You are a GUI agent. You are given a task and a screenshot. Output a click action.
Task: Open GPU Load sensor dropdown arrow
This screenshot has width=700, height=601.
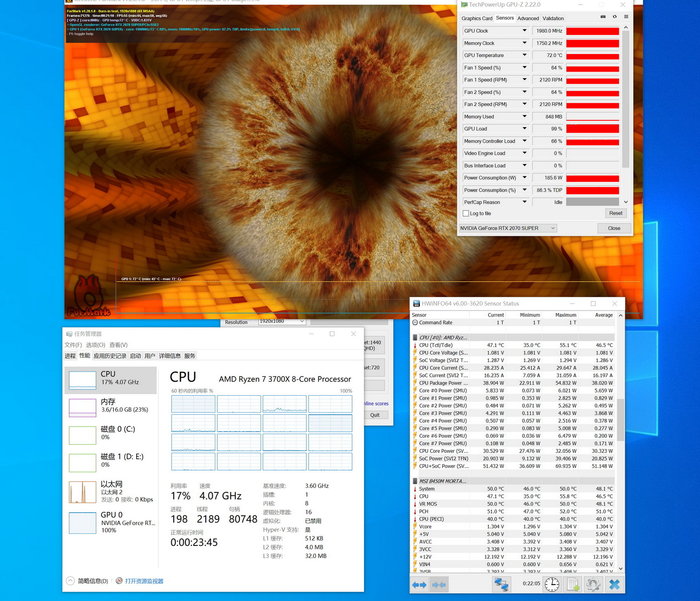pos(525,129)
